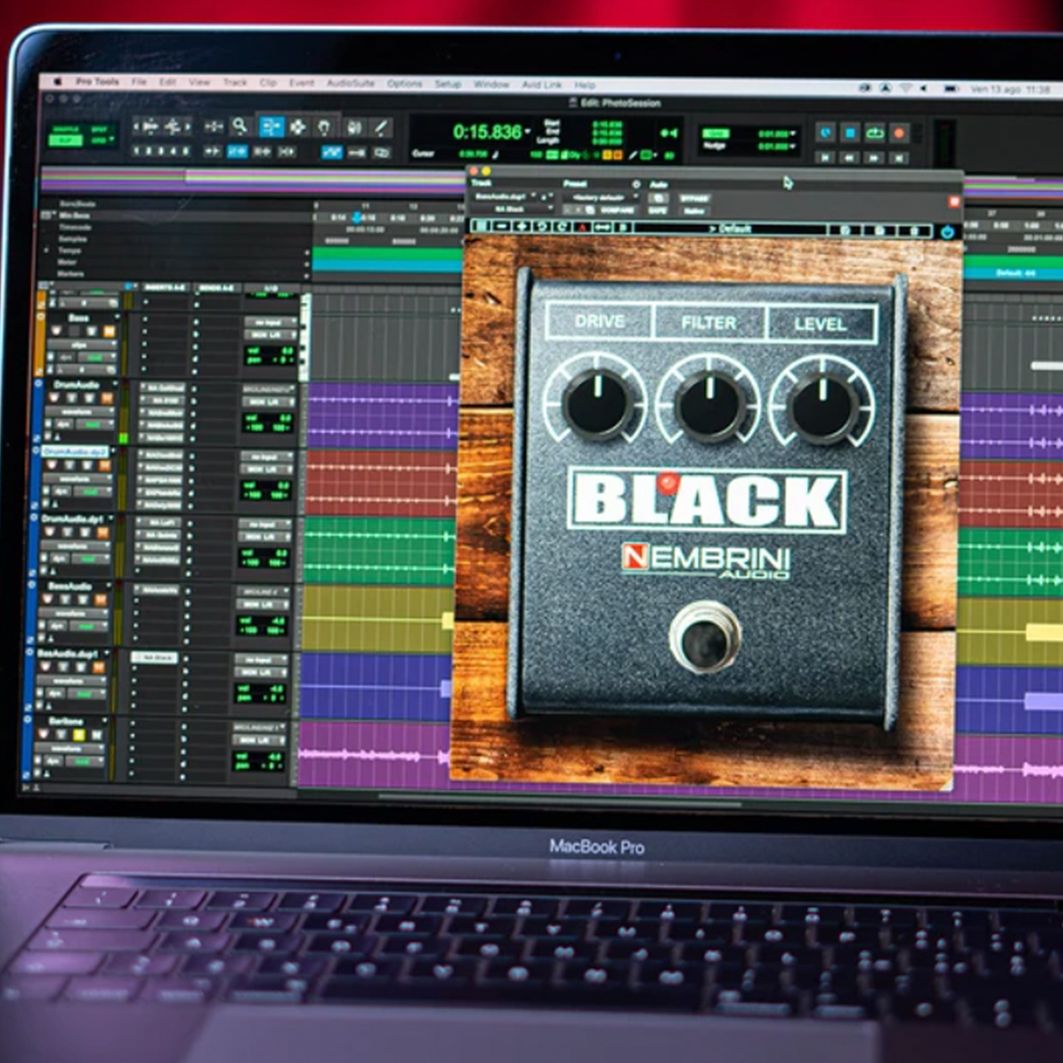Click the Apple logo menu
This screenshot has height=1063, width=1063.
click(x=58, y=81)
